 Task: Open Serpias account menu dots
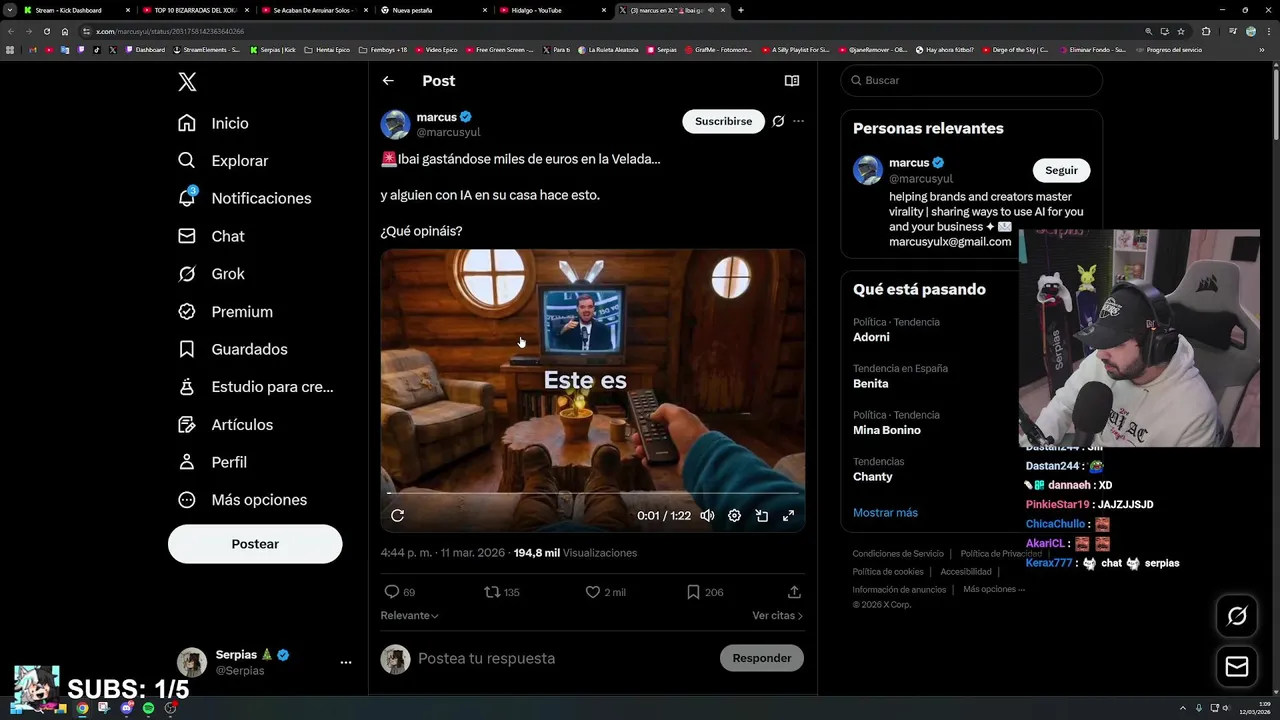(346, 662)
